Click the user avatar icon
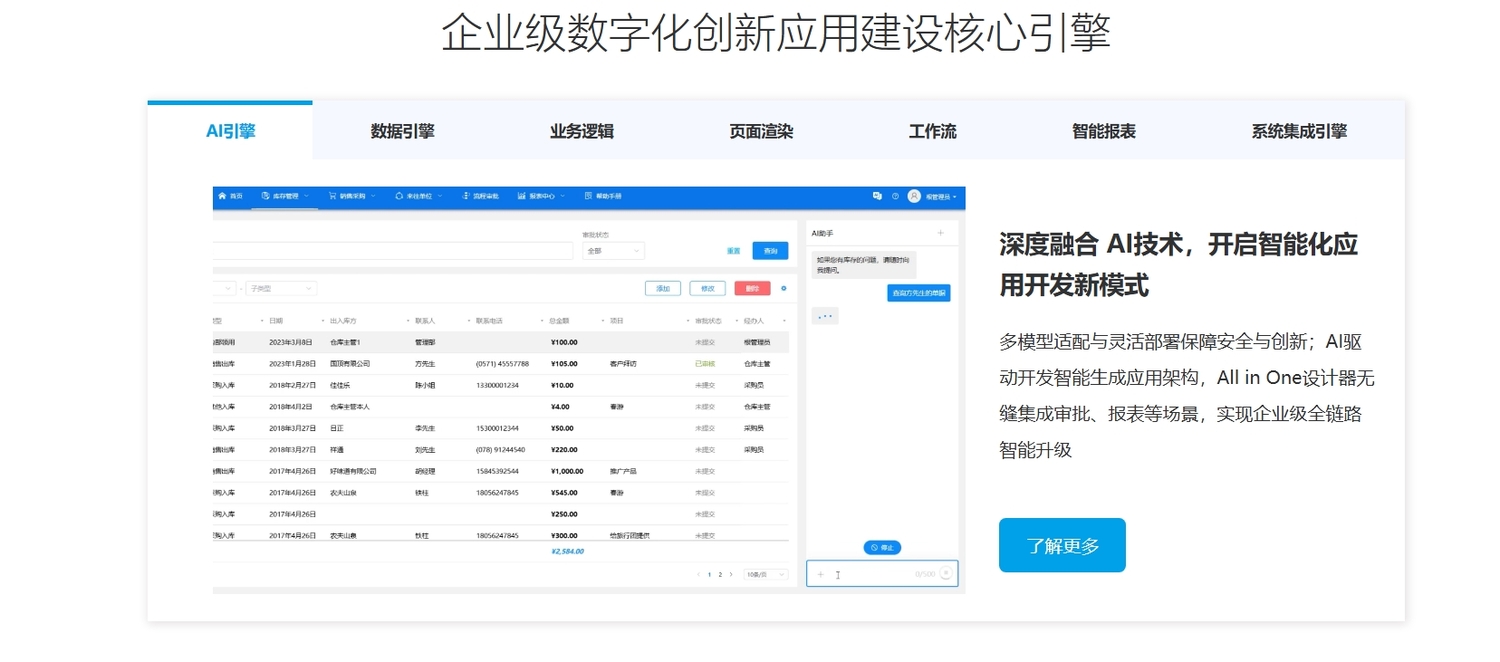The height and width of the screenshot is (662, 1500). click(x=914, y=196)
